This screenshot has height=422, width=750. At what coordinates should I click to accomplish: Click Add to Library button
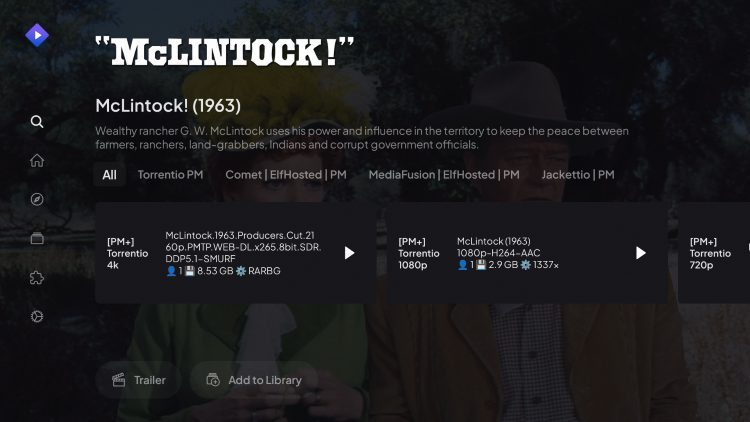tap(254, 380)
